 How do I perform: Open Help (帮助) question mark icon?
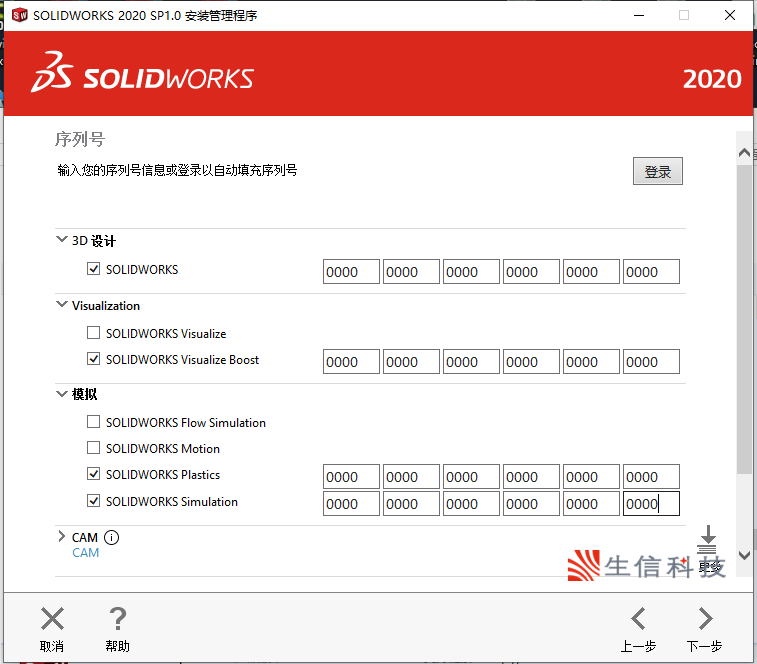[x=117, y=619]
